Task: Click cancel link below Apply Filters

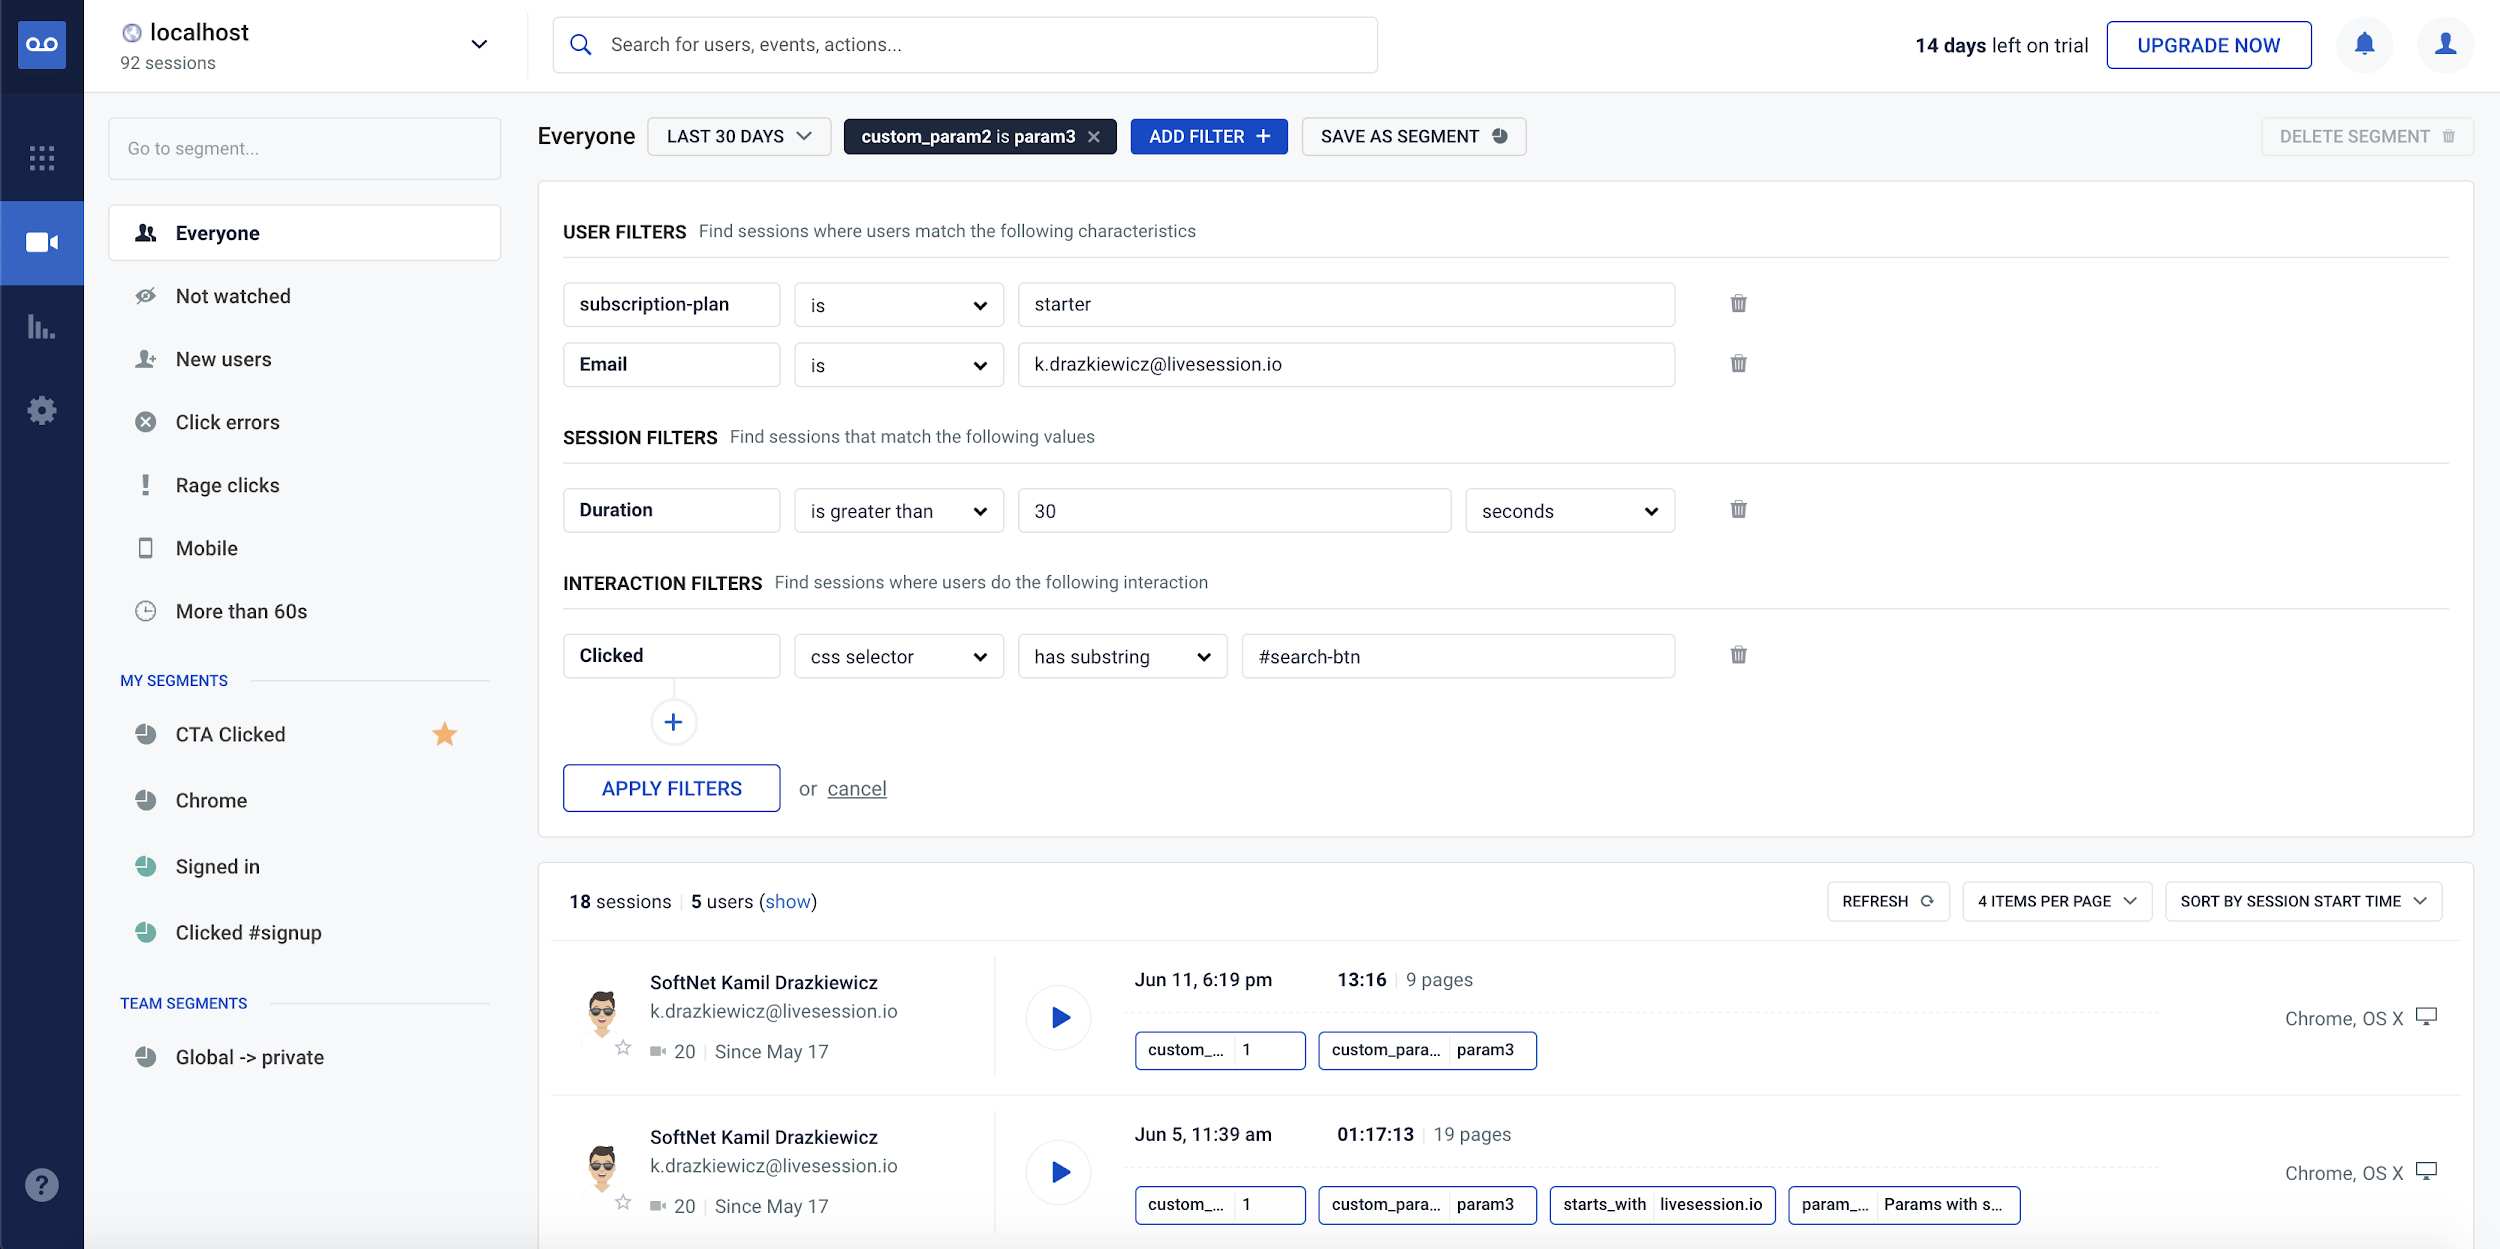Action: (x=855, y=788)
